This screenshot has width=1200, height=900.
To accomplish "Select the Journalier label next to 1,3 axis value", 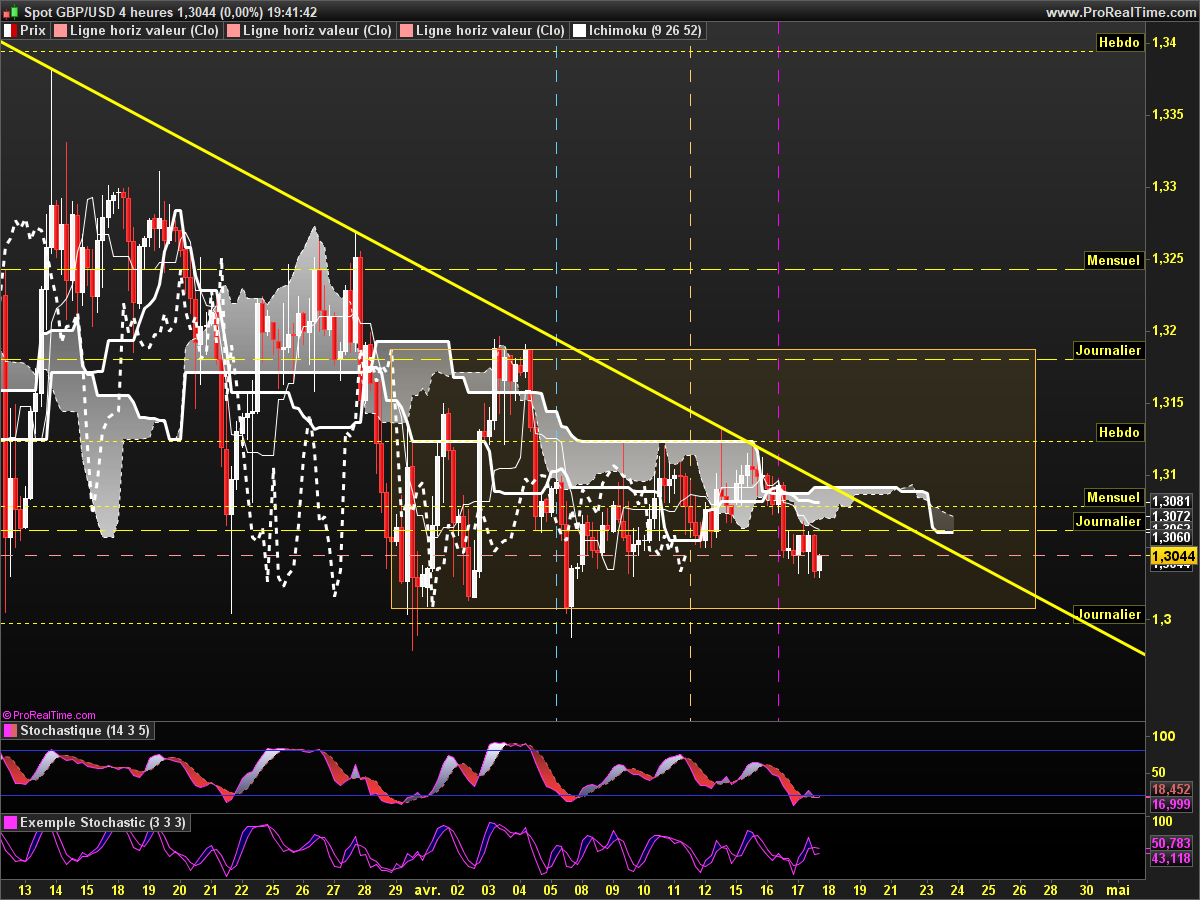I will coord(1108,614).
